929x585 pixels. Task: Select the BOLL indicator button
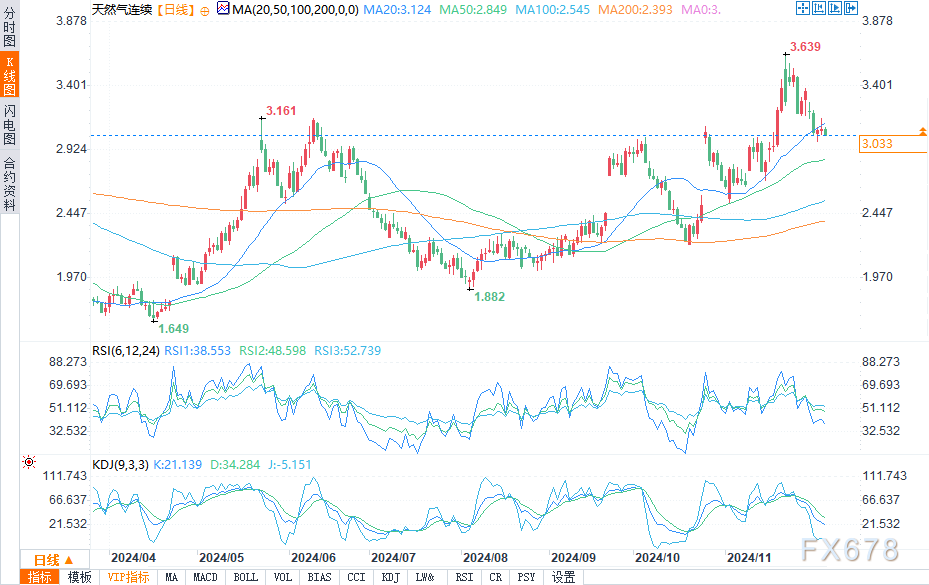[244, 577]
